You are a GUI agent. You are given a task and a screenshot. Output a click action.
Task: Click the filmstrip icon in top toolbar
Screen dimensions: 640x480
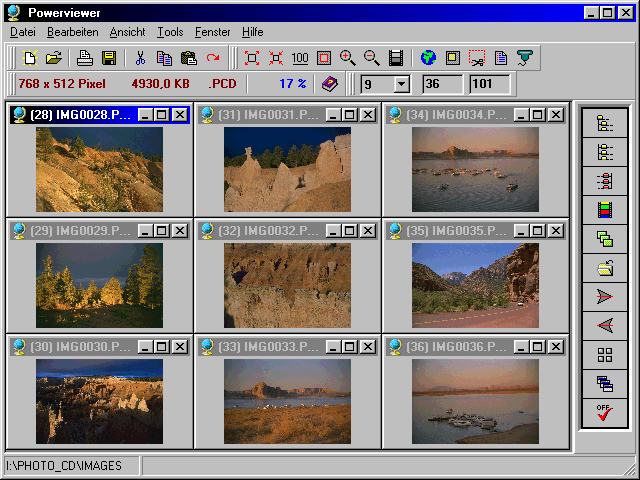(x=396, y=59)
